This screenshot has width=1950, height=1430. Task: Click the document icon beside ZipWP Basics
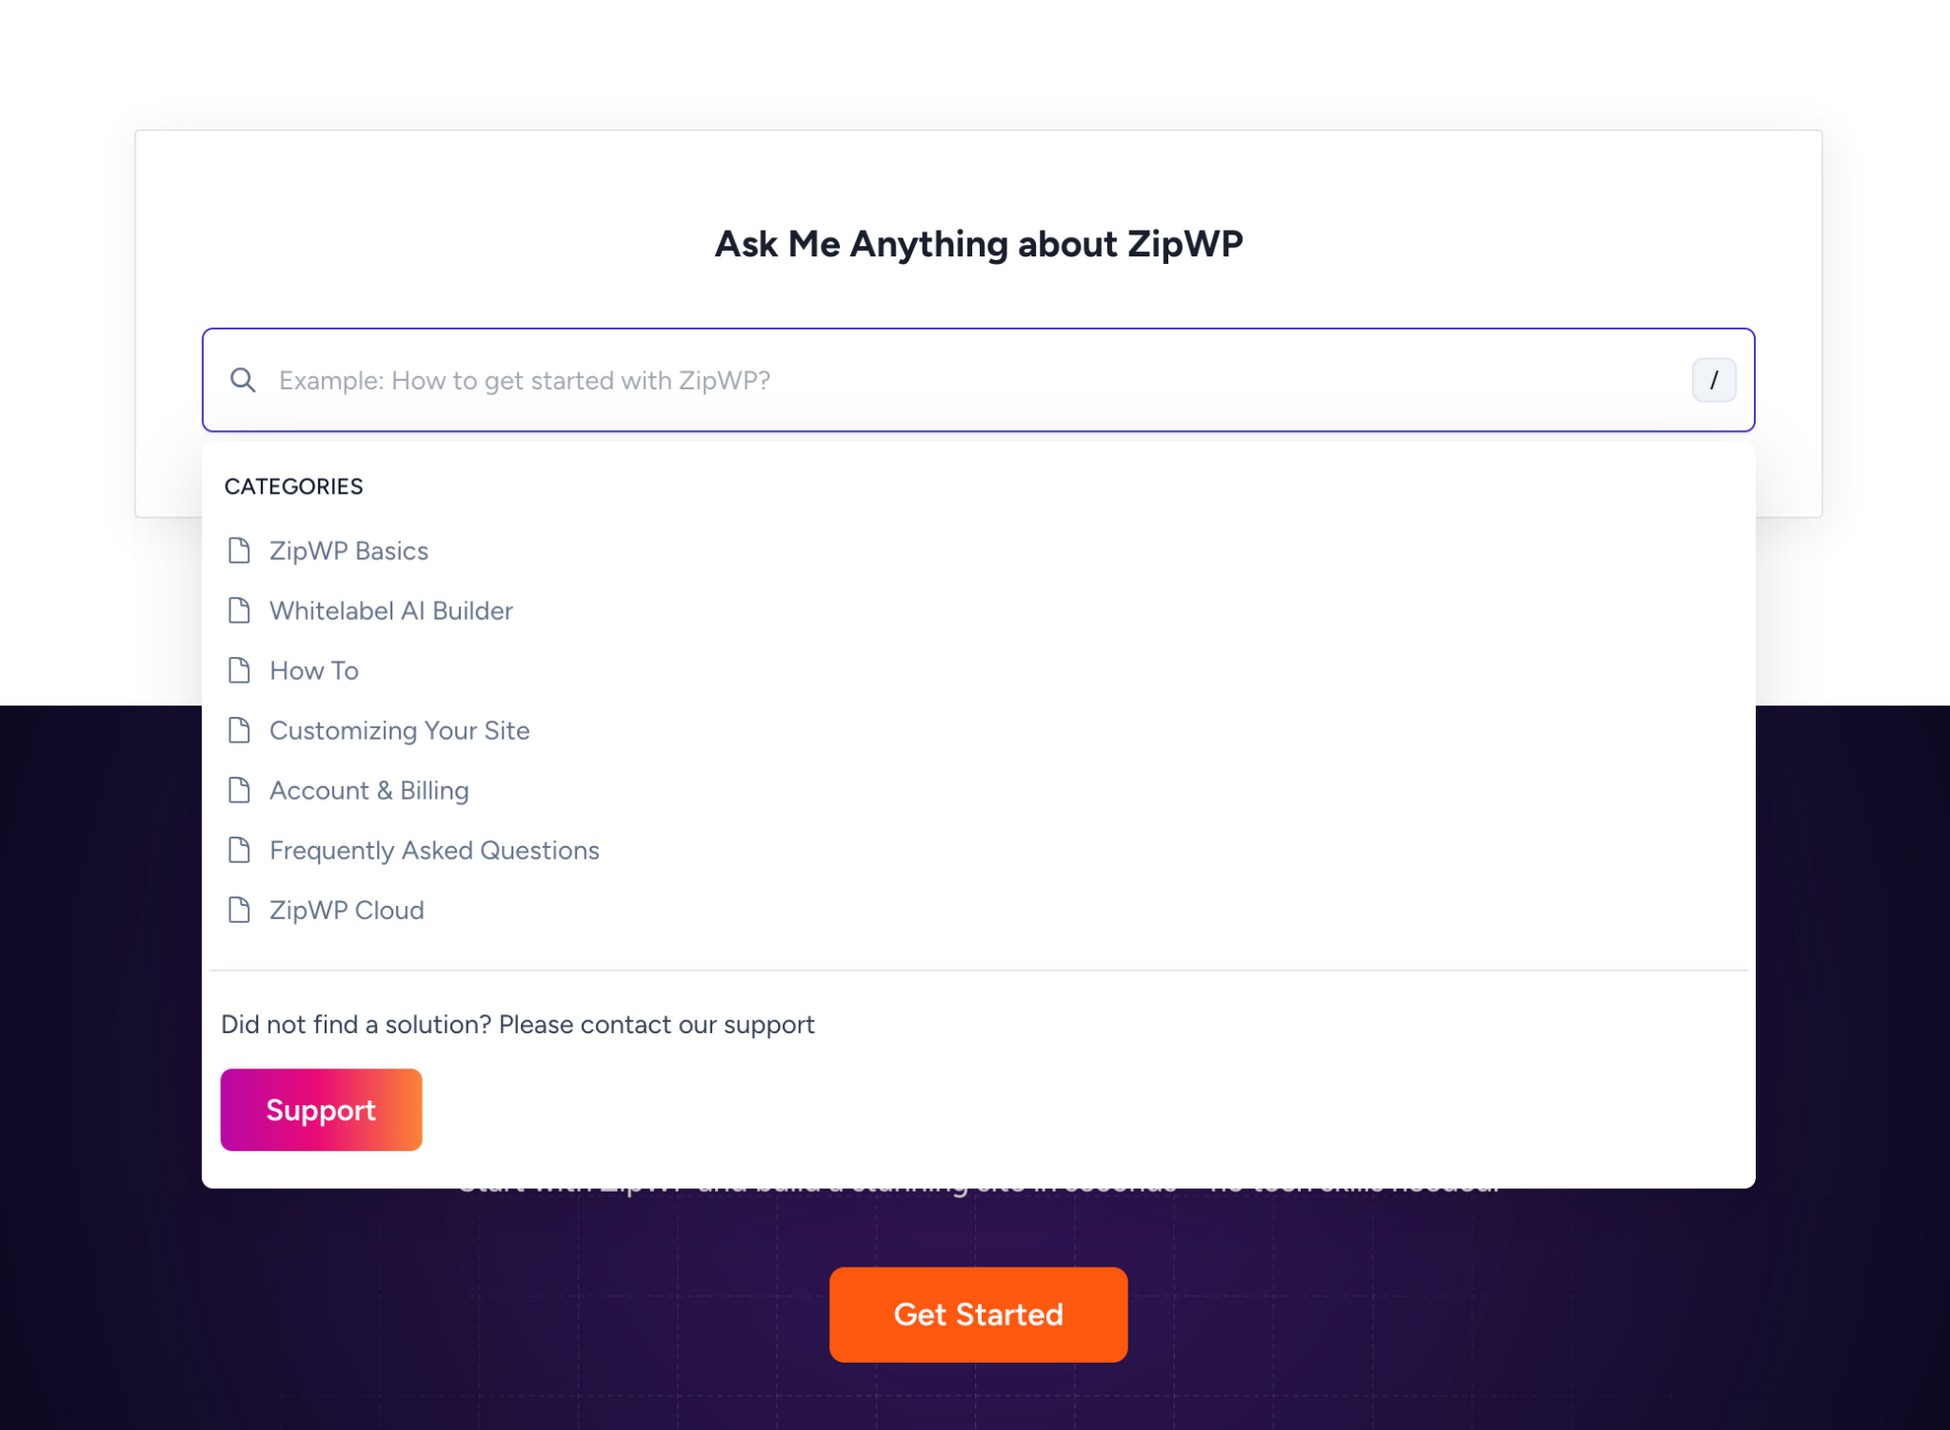pos(240,550)
